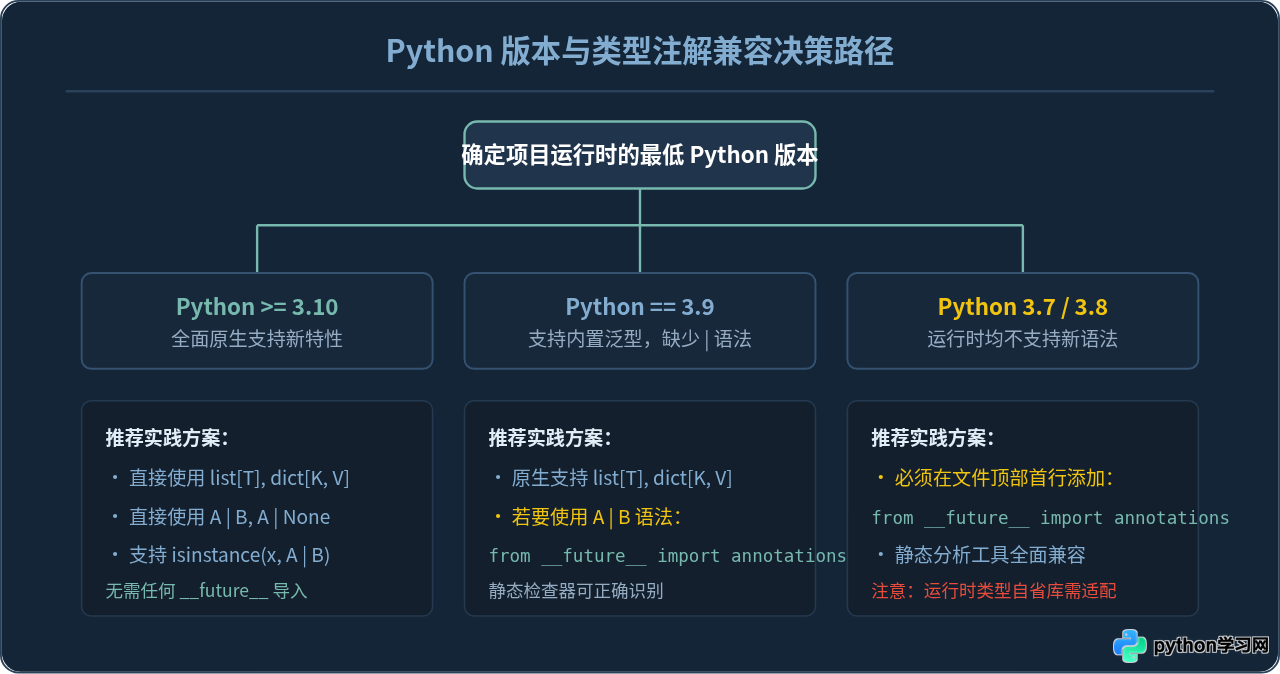Click the "Python 3.7 / 3.8" heading
The image size is (1280, 674).
(1023, 307)
